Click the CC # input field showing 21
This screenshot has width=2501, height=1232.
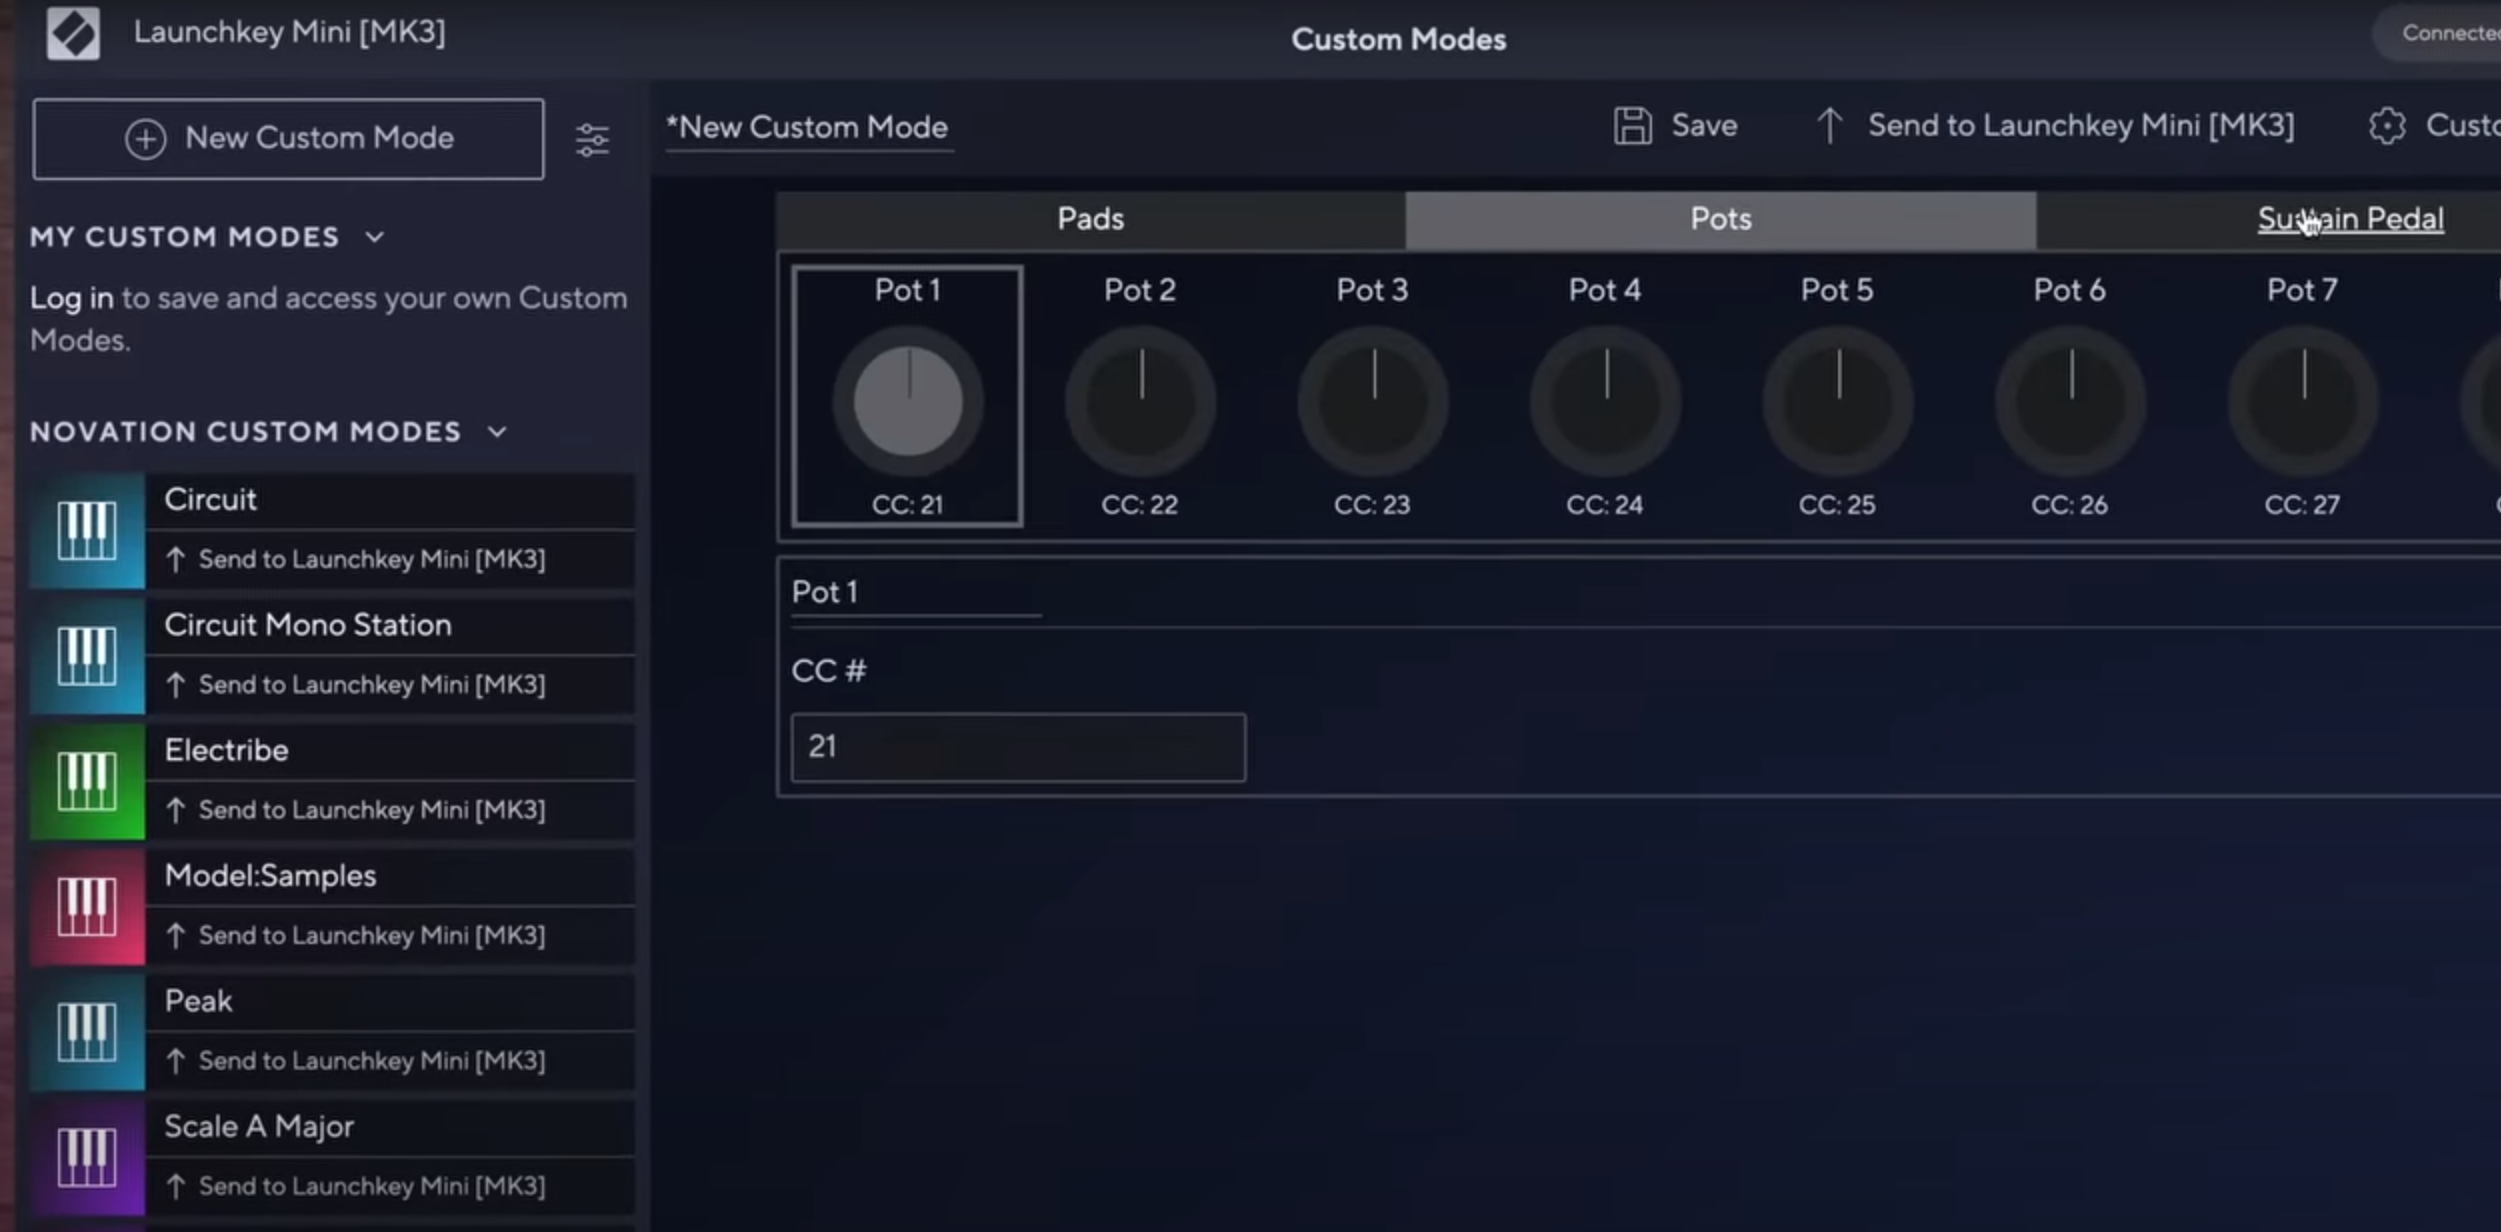tap(1018, 747)
